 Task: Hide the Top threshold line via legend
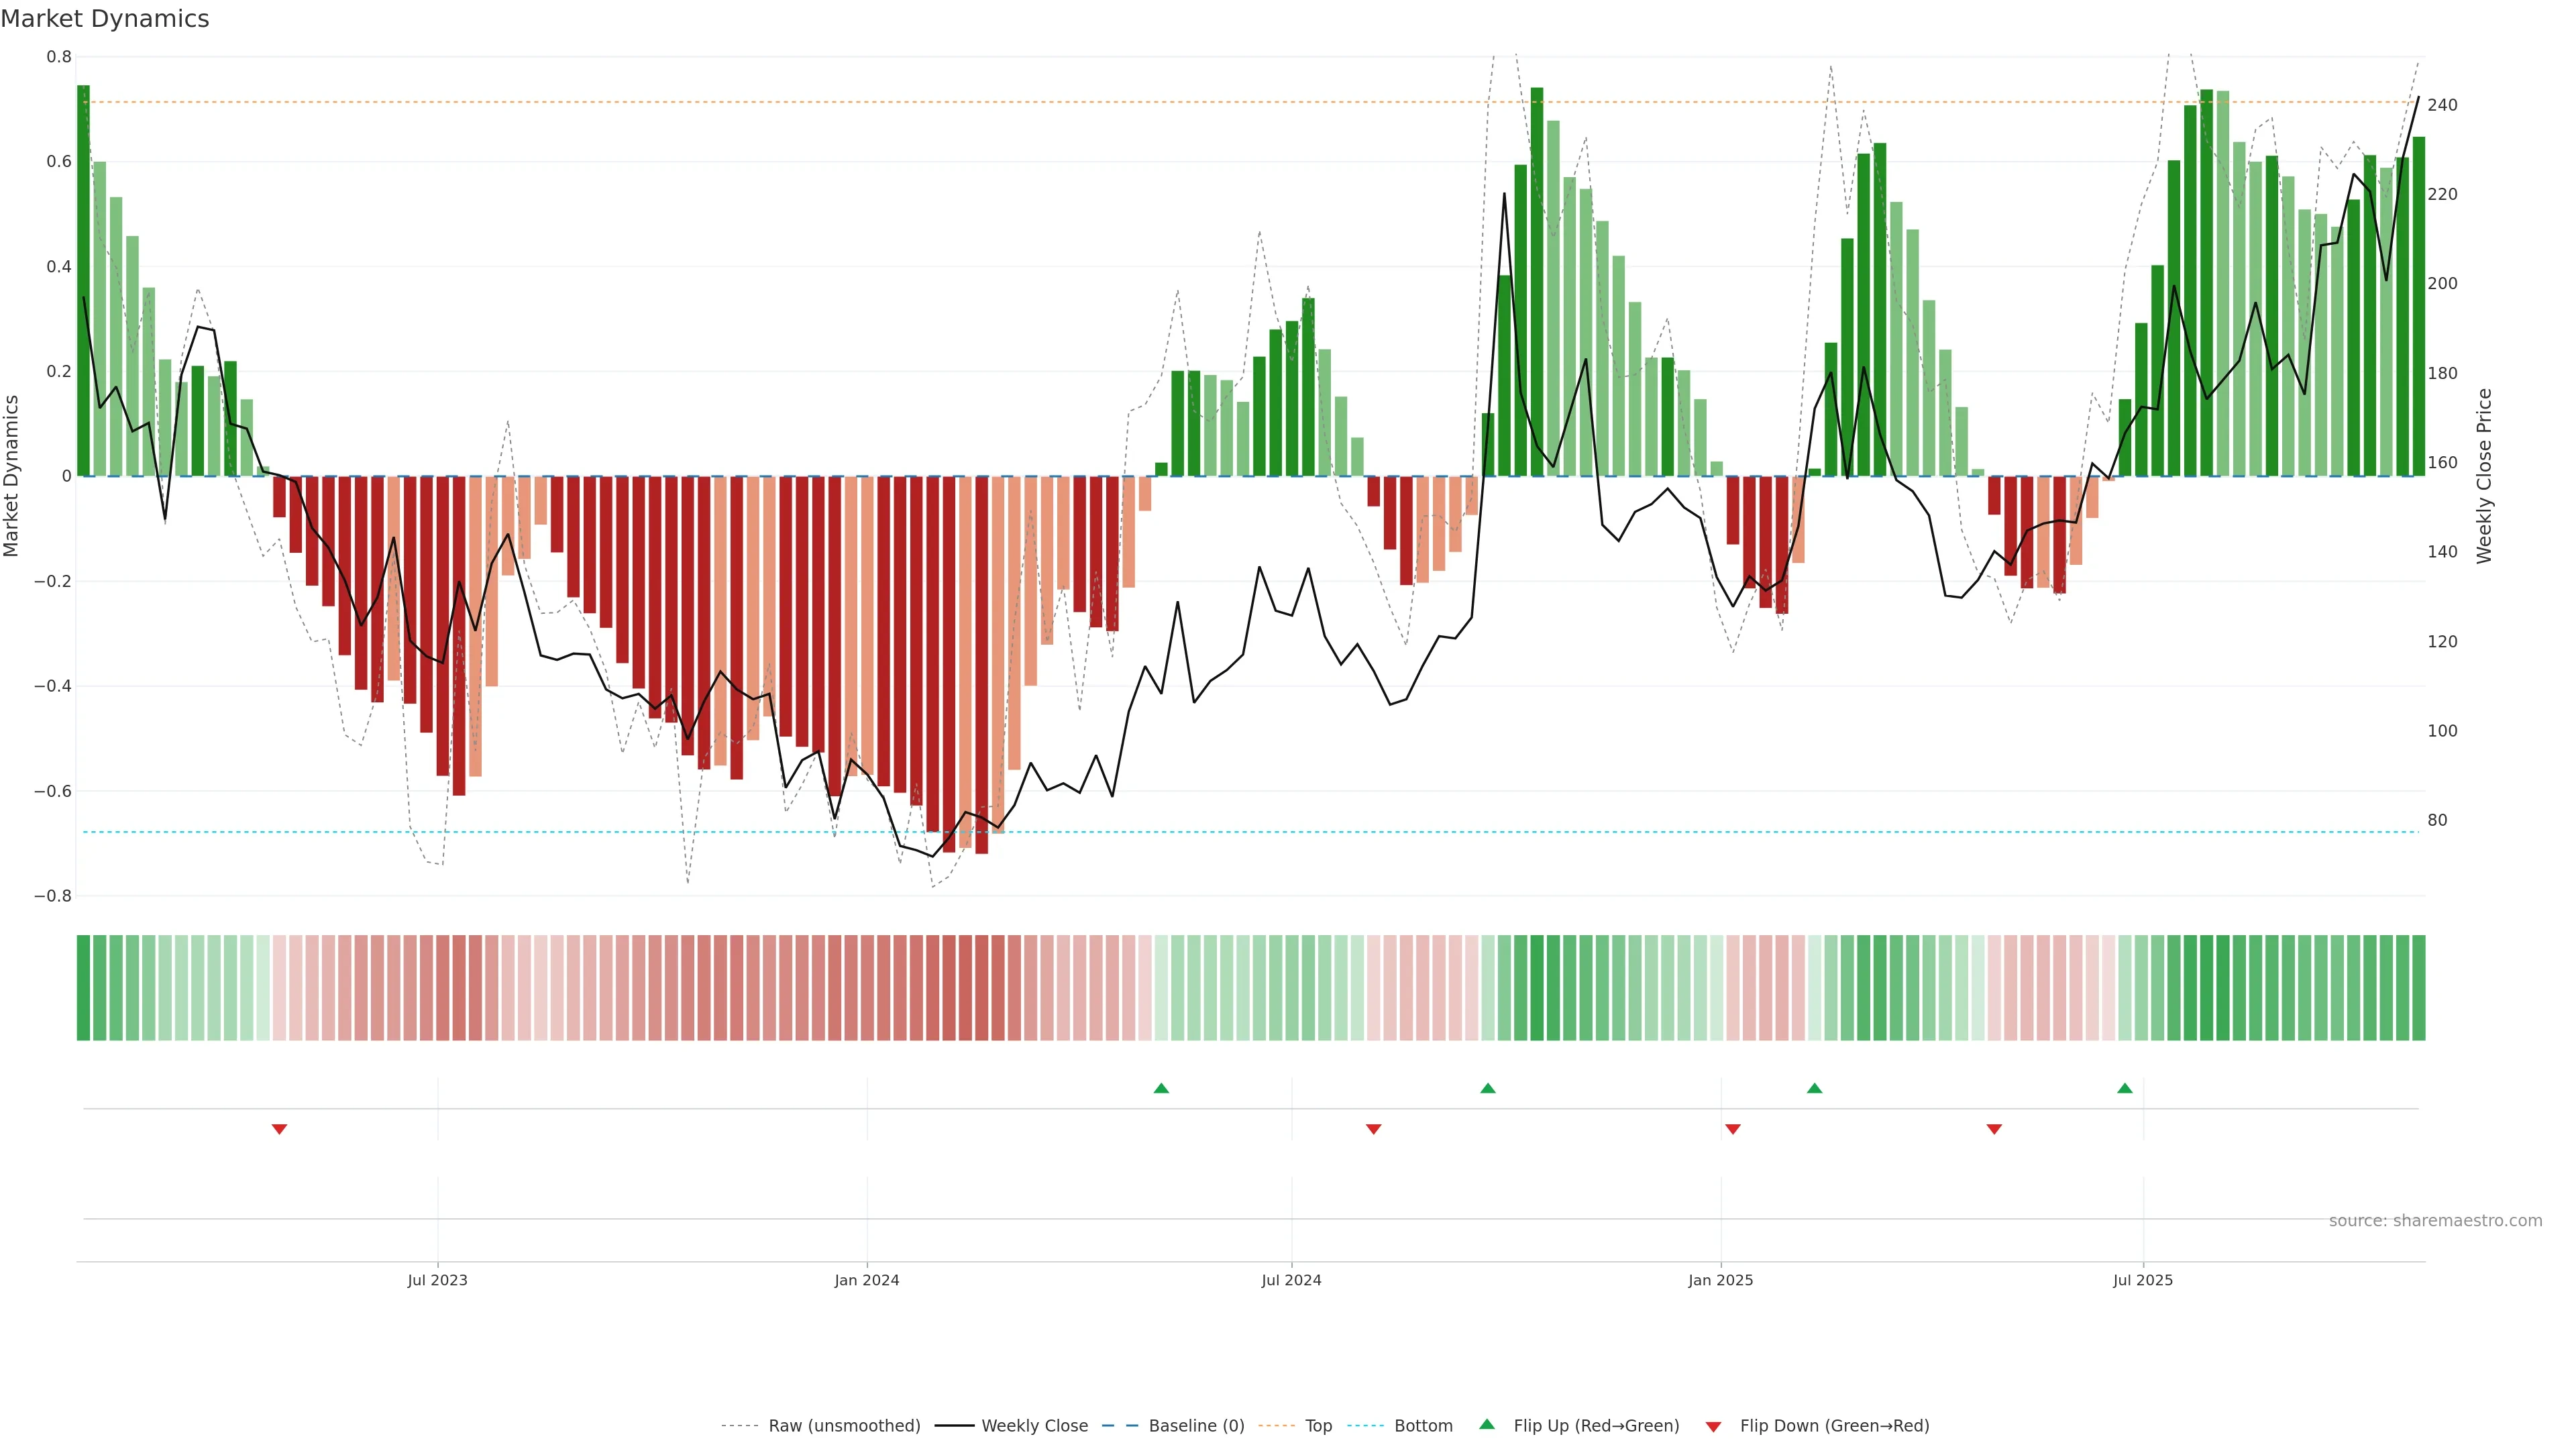point(1318,1426)
